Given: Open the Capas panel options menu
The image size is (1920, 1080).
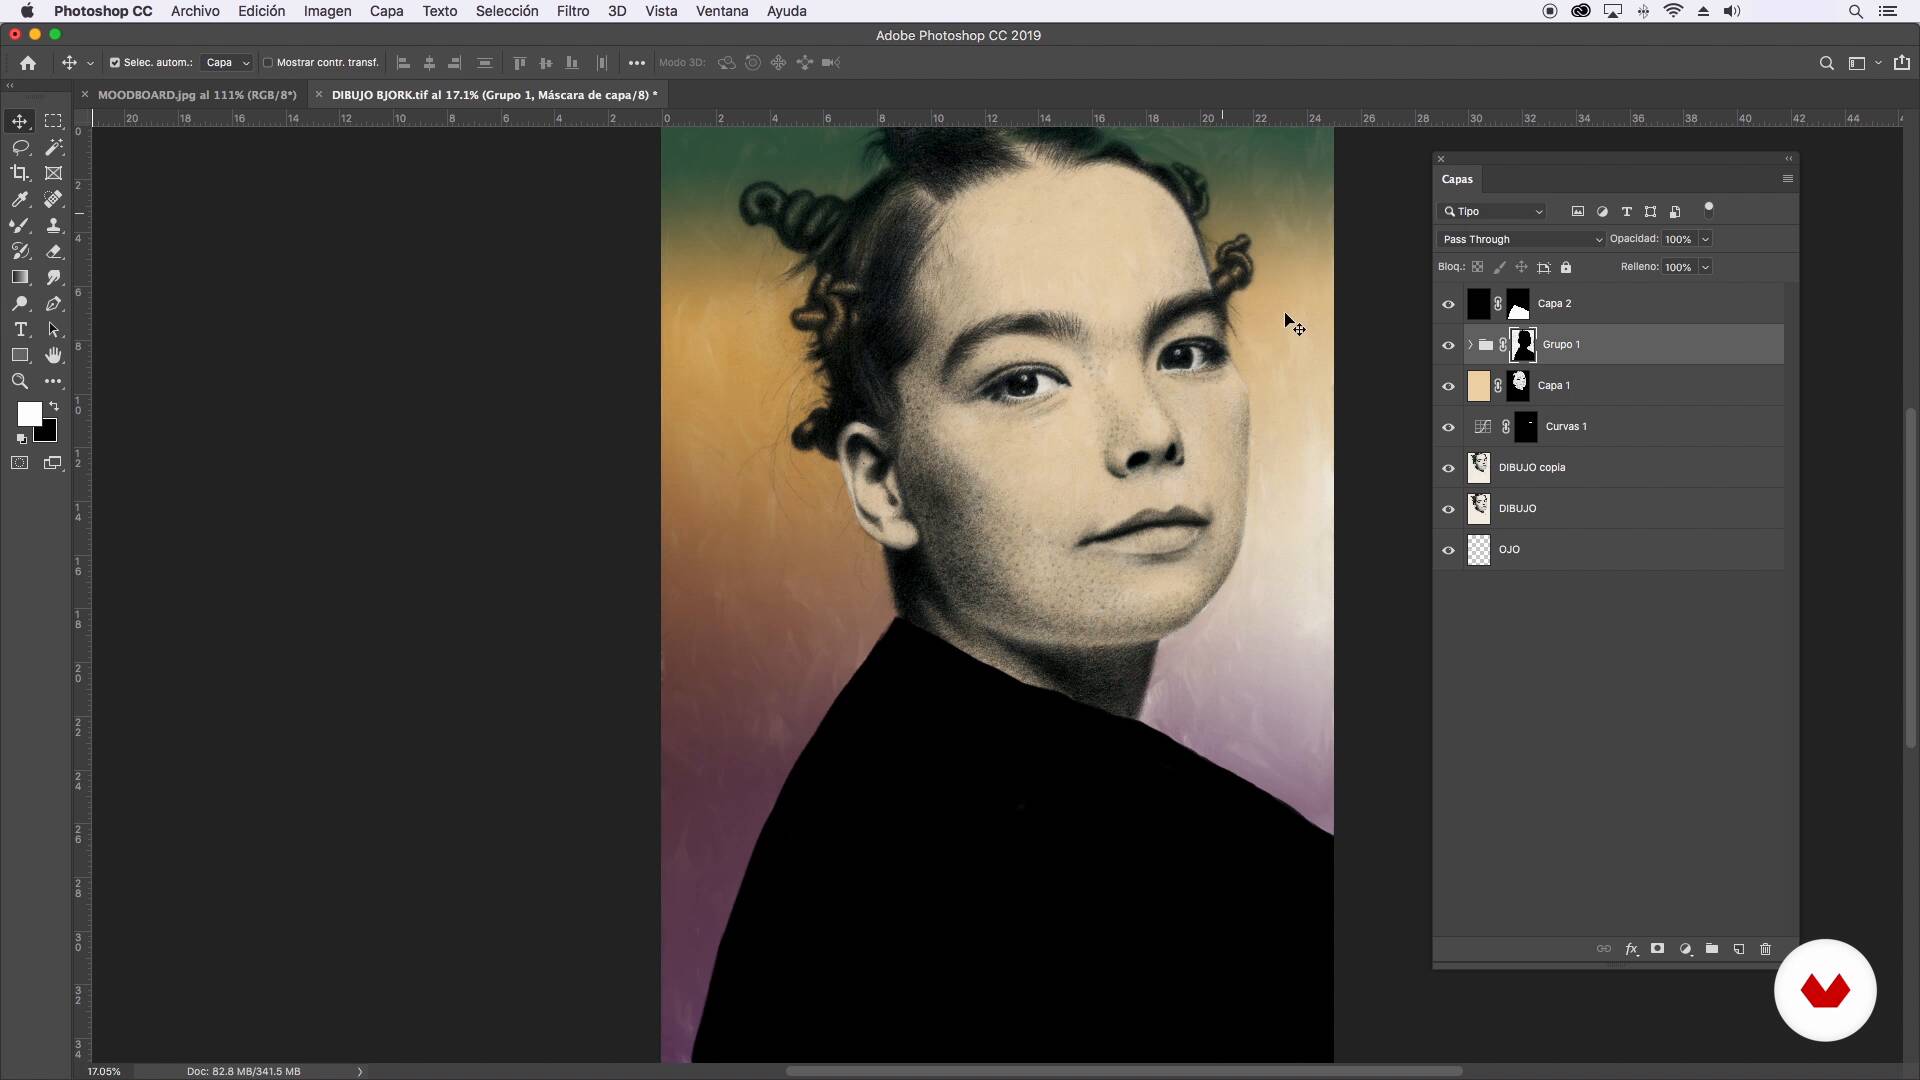Looking at the screenshot, I should pos(1787,179).
